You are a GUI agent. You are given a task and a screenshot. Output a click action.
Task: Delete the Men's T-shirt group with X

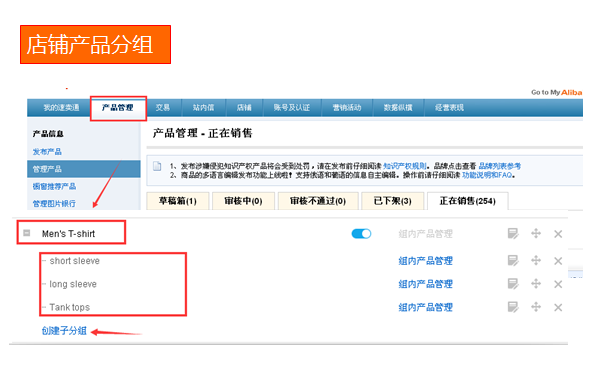tap(558, 234)
